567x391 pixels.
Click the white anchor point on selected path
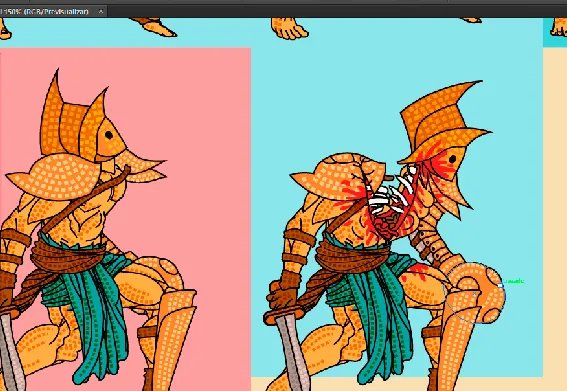[x=500, y=285]
